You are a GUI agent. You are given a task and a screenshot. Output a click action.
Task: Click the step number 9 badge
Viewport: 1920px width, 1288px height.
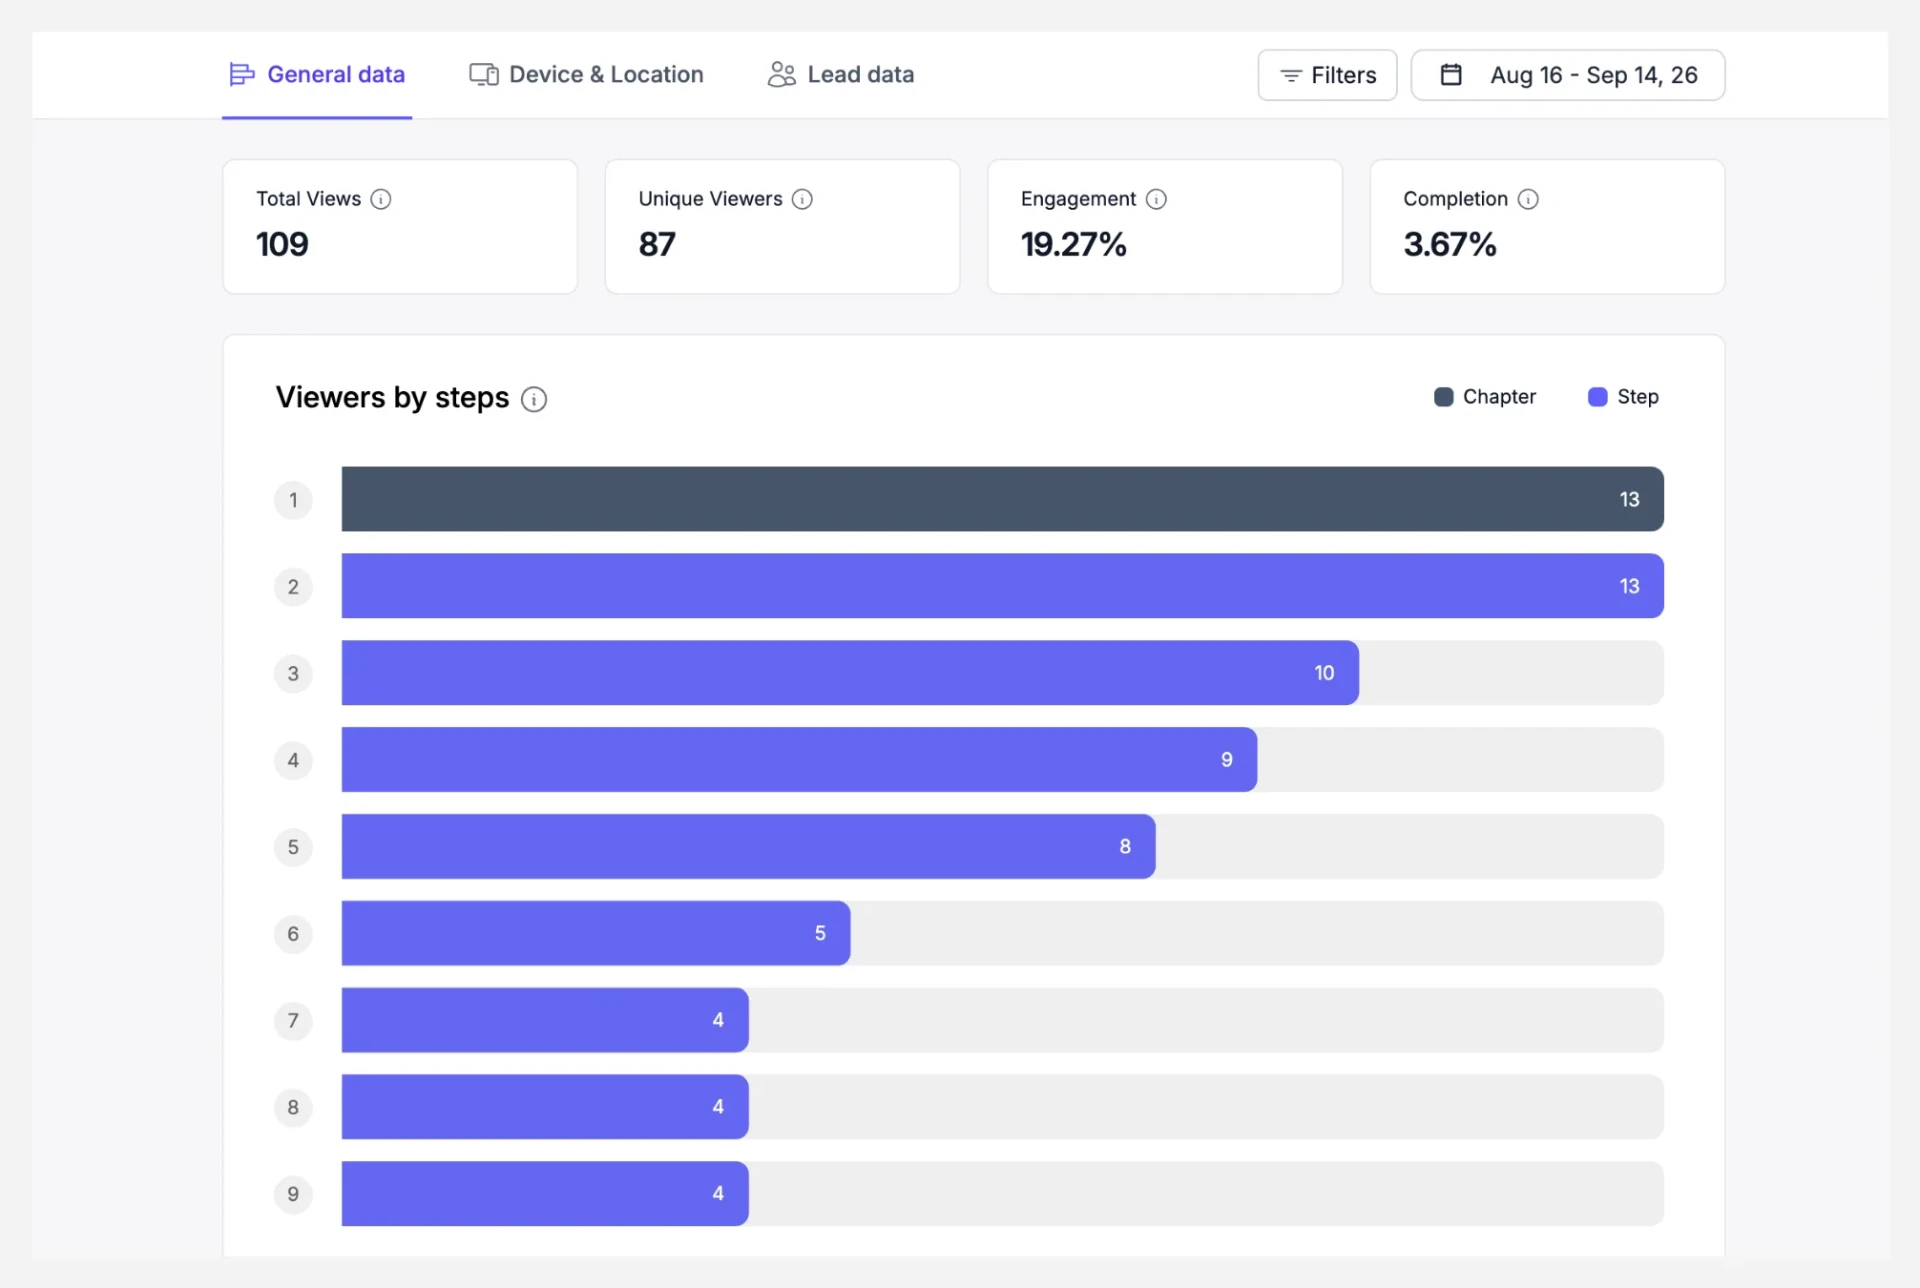pyautogui.click(x=293, y=1194)
